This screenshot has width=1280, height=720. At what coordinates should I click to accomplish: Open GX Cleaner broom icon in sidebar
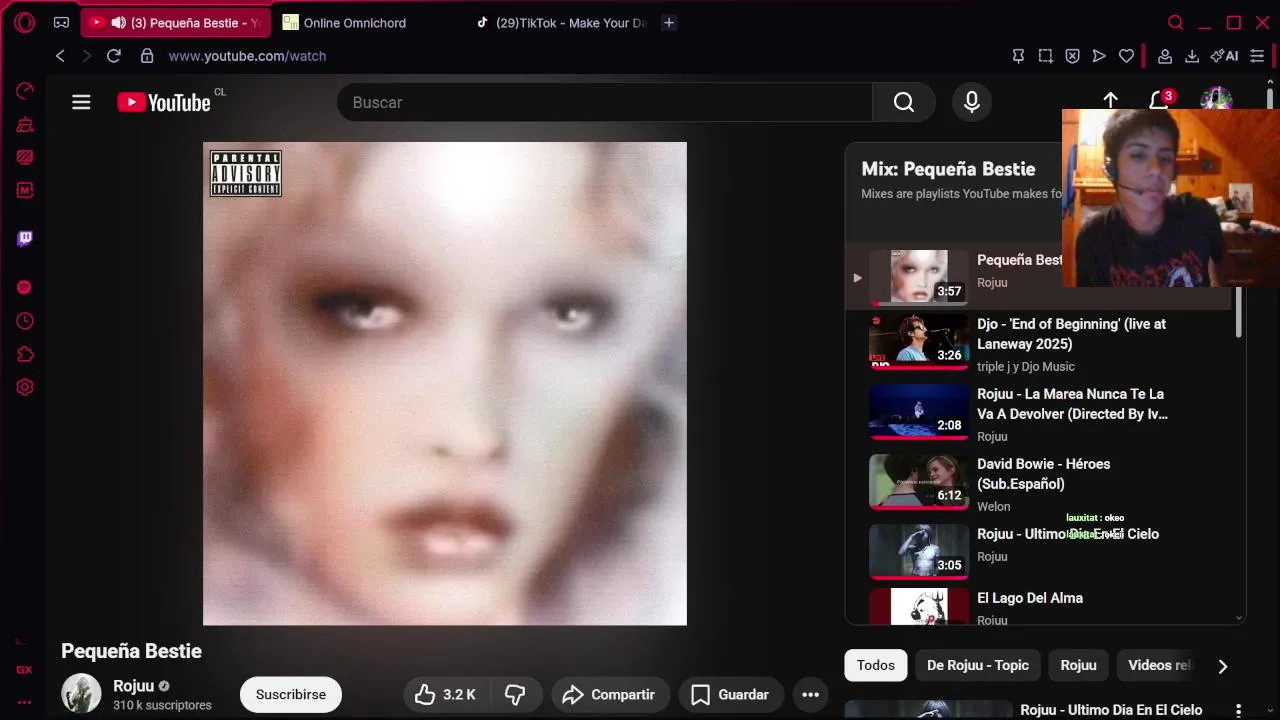(25, 125)
